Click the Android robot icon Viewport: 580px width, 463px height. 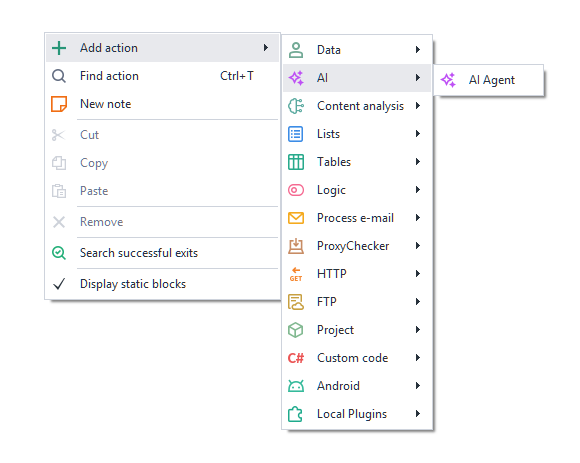296,386
